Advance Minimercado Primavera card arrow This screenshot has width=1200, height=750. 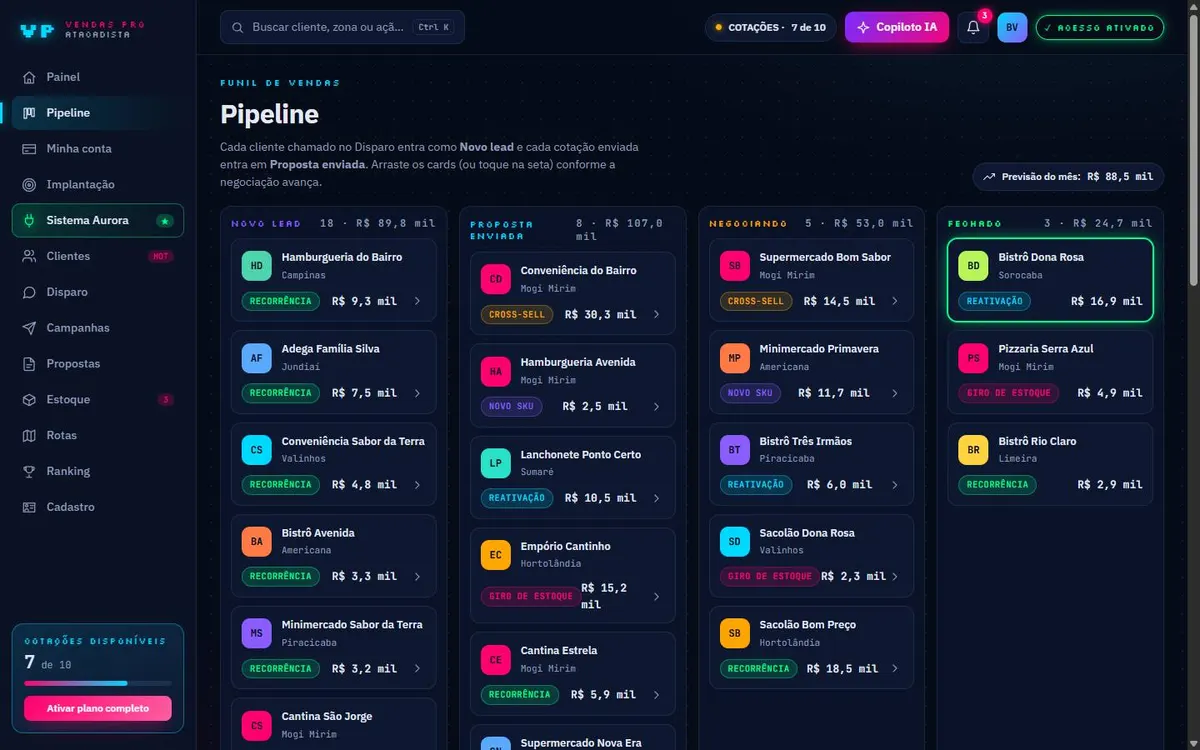tap(895, 393)
